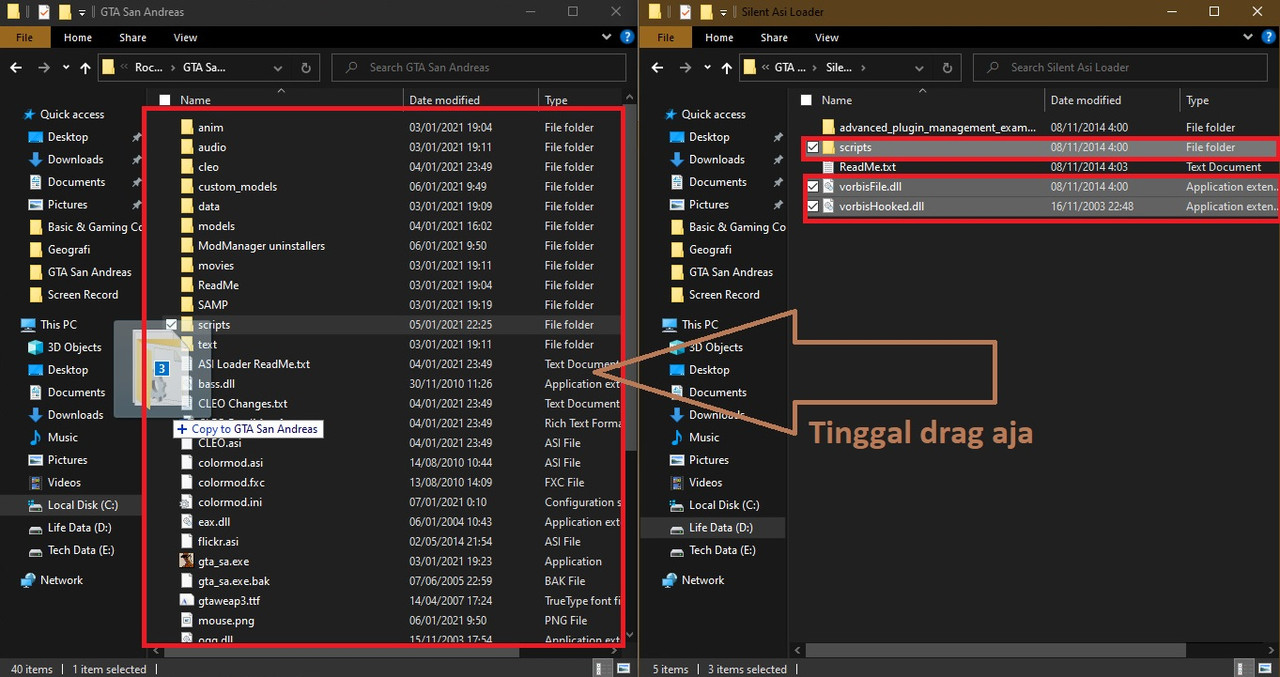This screenshot has width=1280, height=677.
Task: Uncheck the scripts folder checkbox in Silent Asi Loader
Action: 813,147
